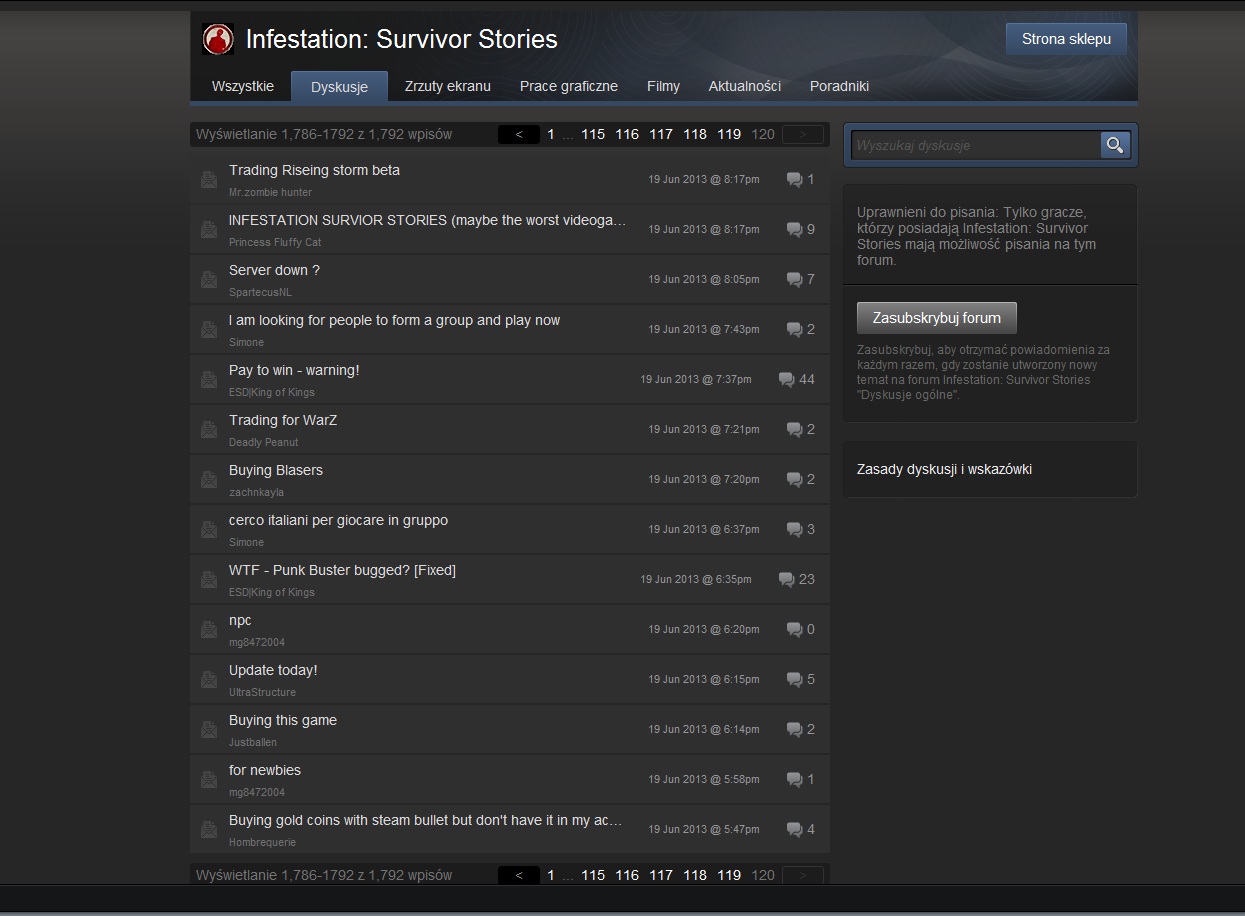
Task: Open 'WTF - Punk Buster bugged? [Fixed]' thread
Action: [342, 570]
